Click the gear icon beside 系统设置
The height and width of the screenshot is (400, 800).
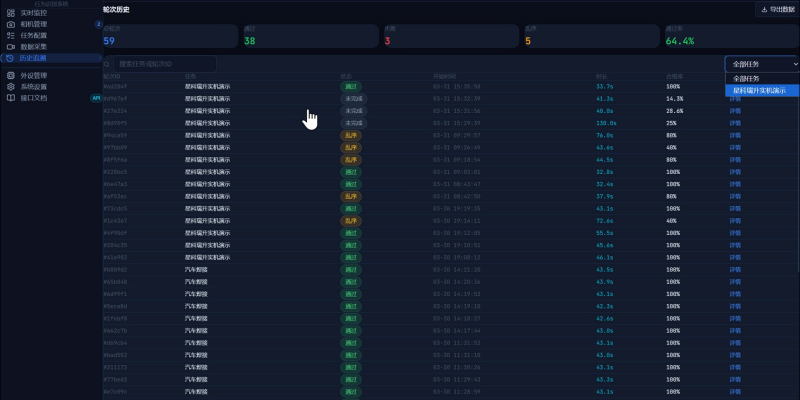11,87
